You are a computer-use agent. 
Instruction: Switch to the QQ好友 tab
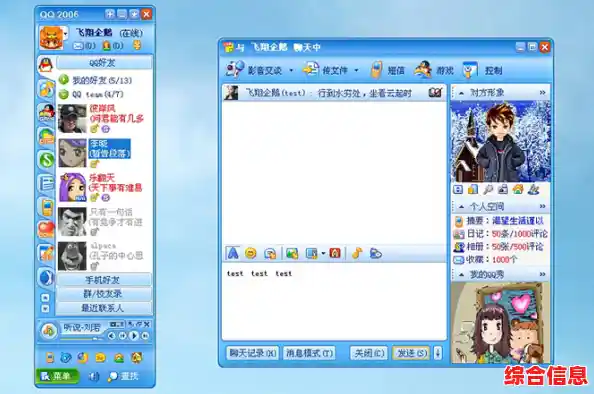tap(104, 63)
